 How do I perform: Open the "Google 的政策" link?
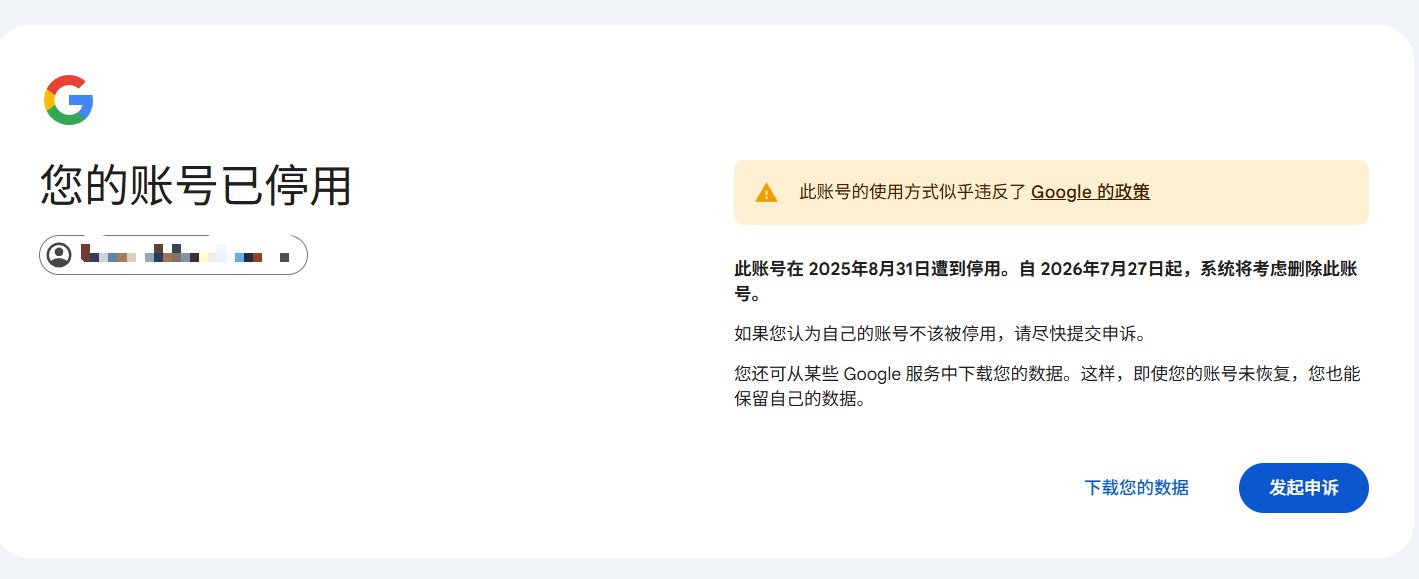1090,192
